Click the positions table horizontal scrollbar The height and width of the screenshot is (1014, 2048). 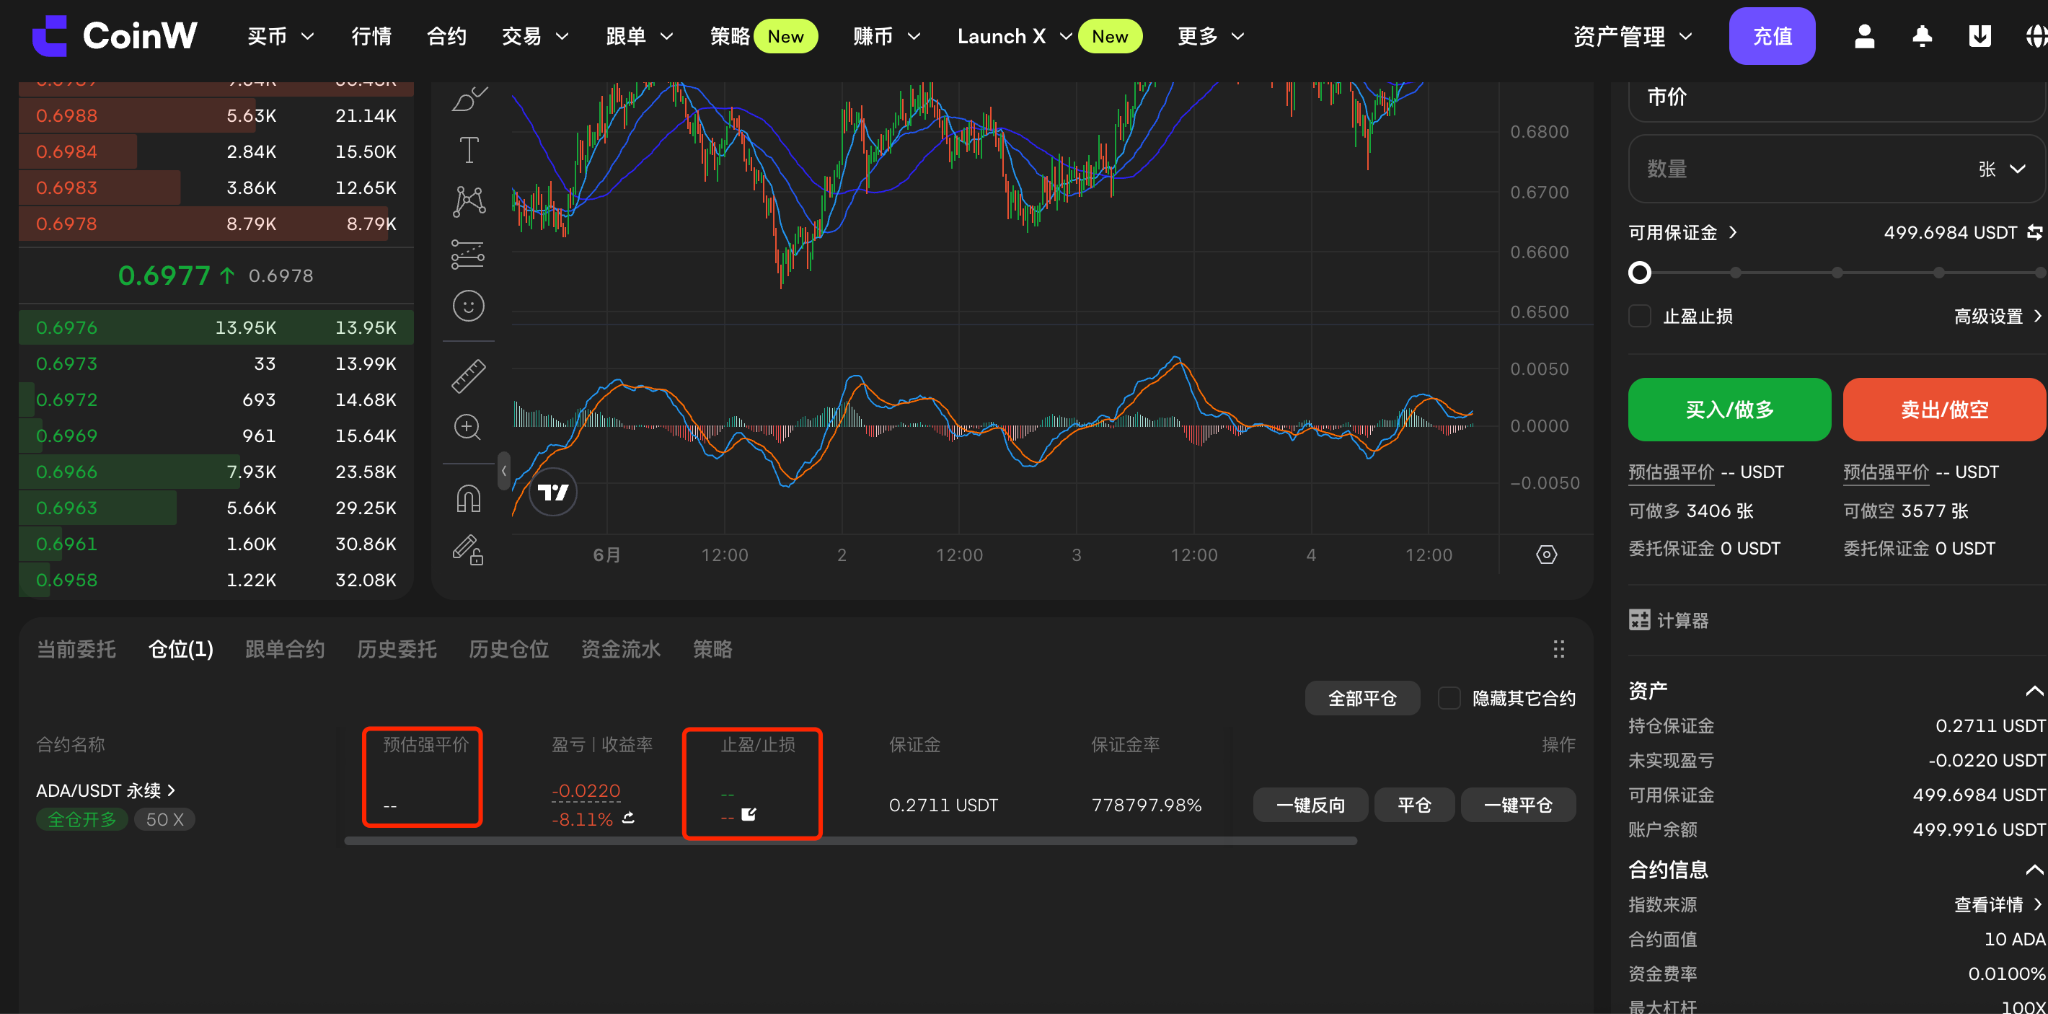coord(850,841)
